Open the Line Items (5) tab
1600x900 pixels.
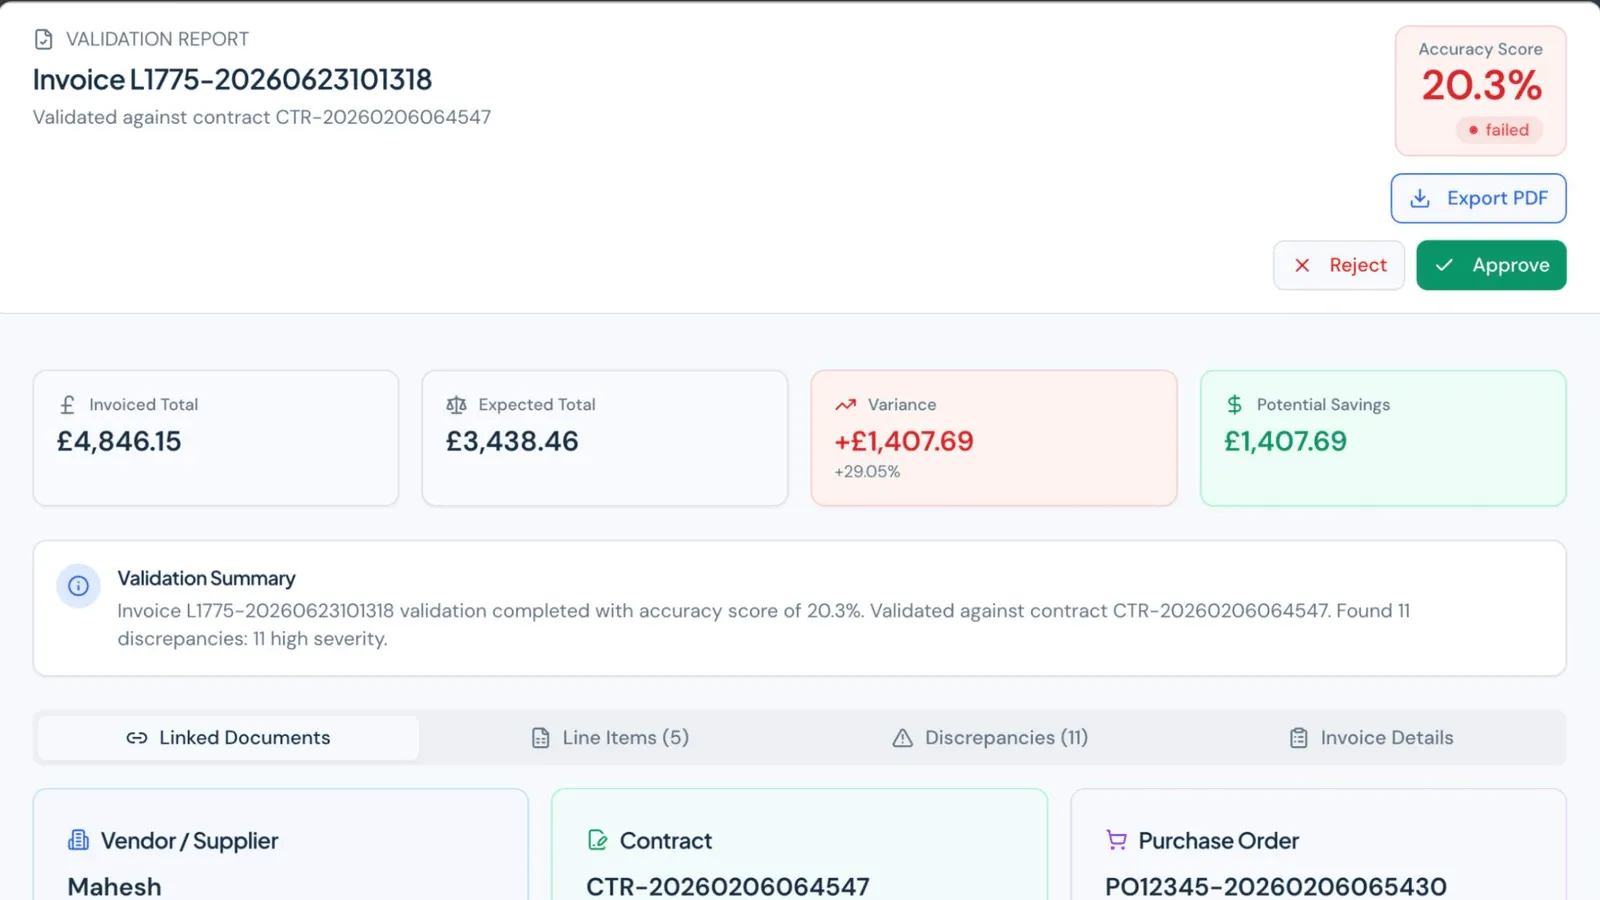[610, 738]
